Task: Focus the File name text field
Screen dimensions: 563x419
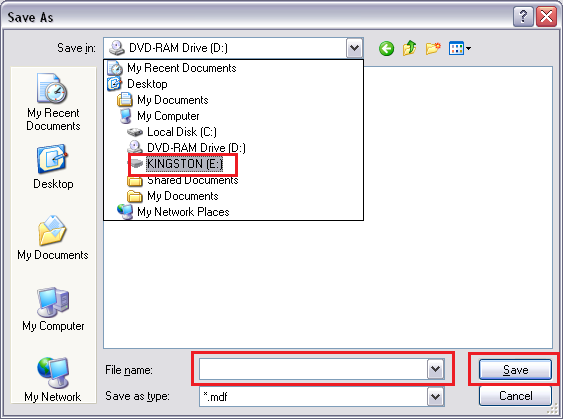Action: (x=313, y=369)
